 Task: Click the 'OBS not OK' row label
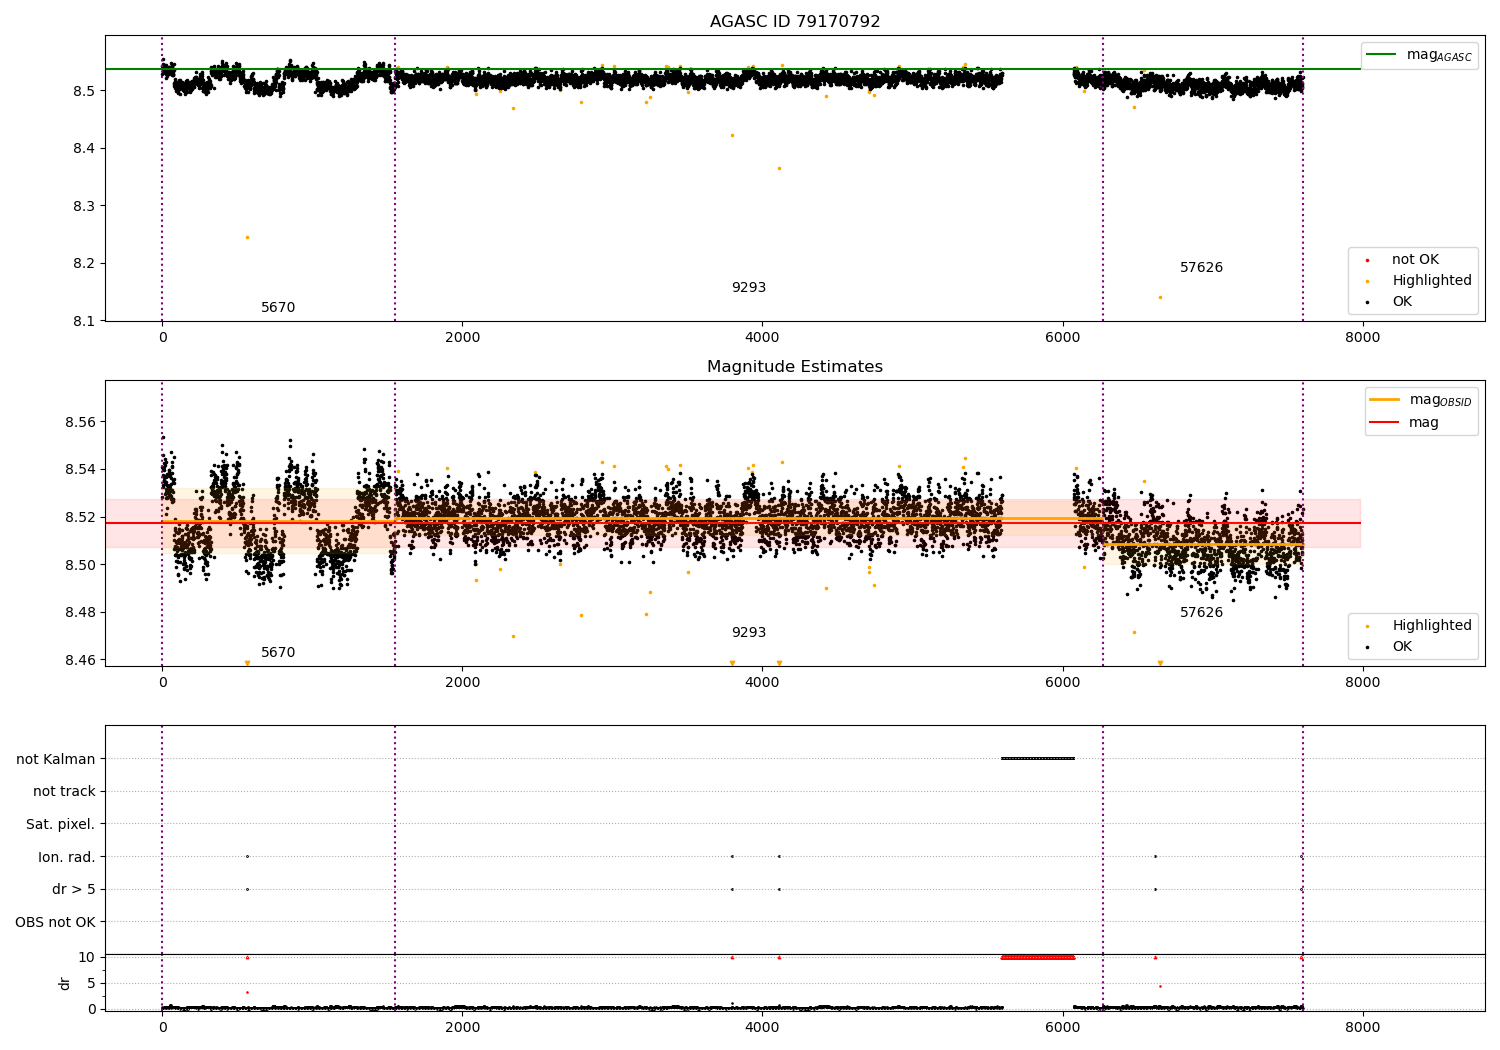click(55, 922)
